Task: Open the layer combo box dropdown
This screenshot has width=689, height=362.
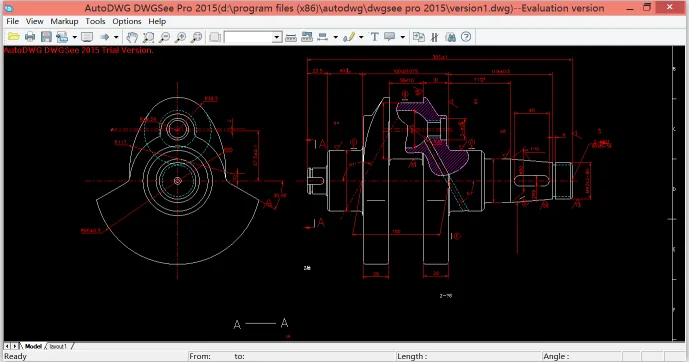Action: pos(276,37)
